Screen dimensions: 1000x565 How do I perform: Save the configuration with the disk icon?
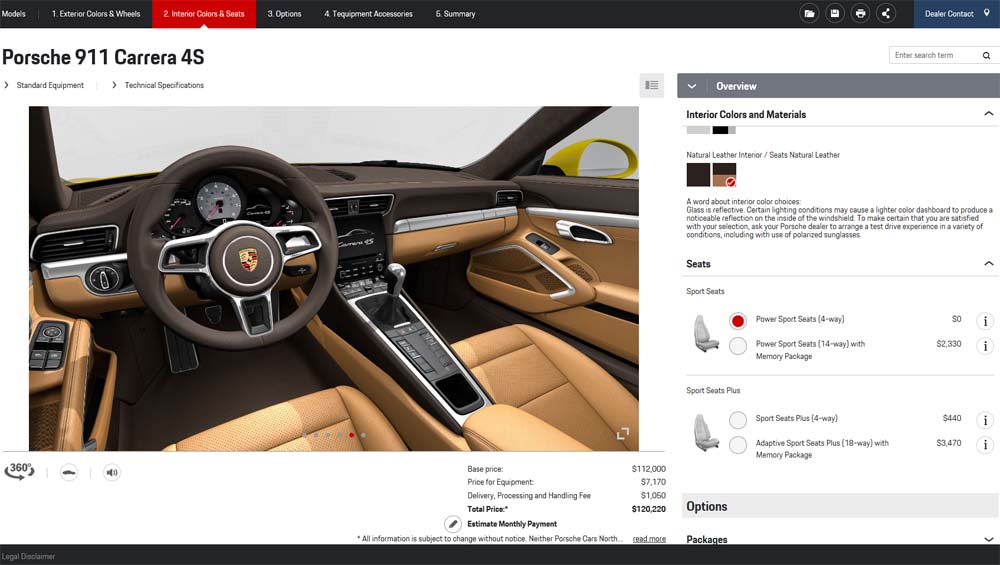tap(835, 14)
